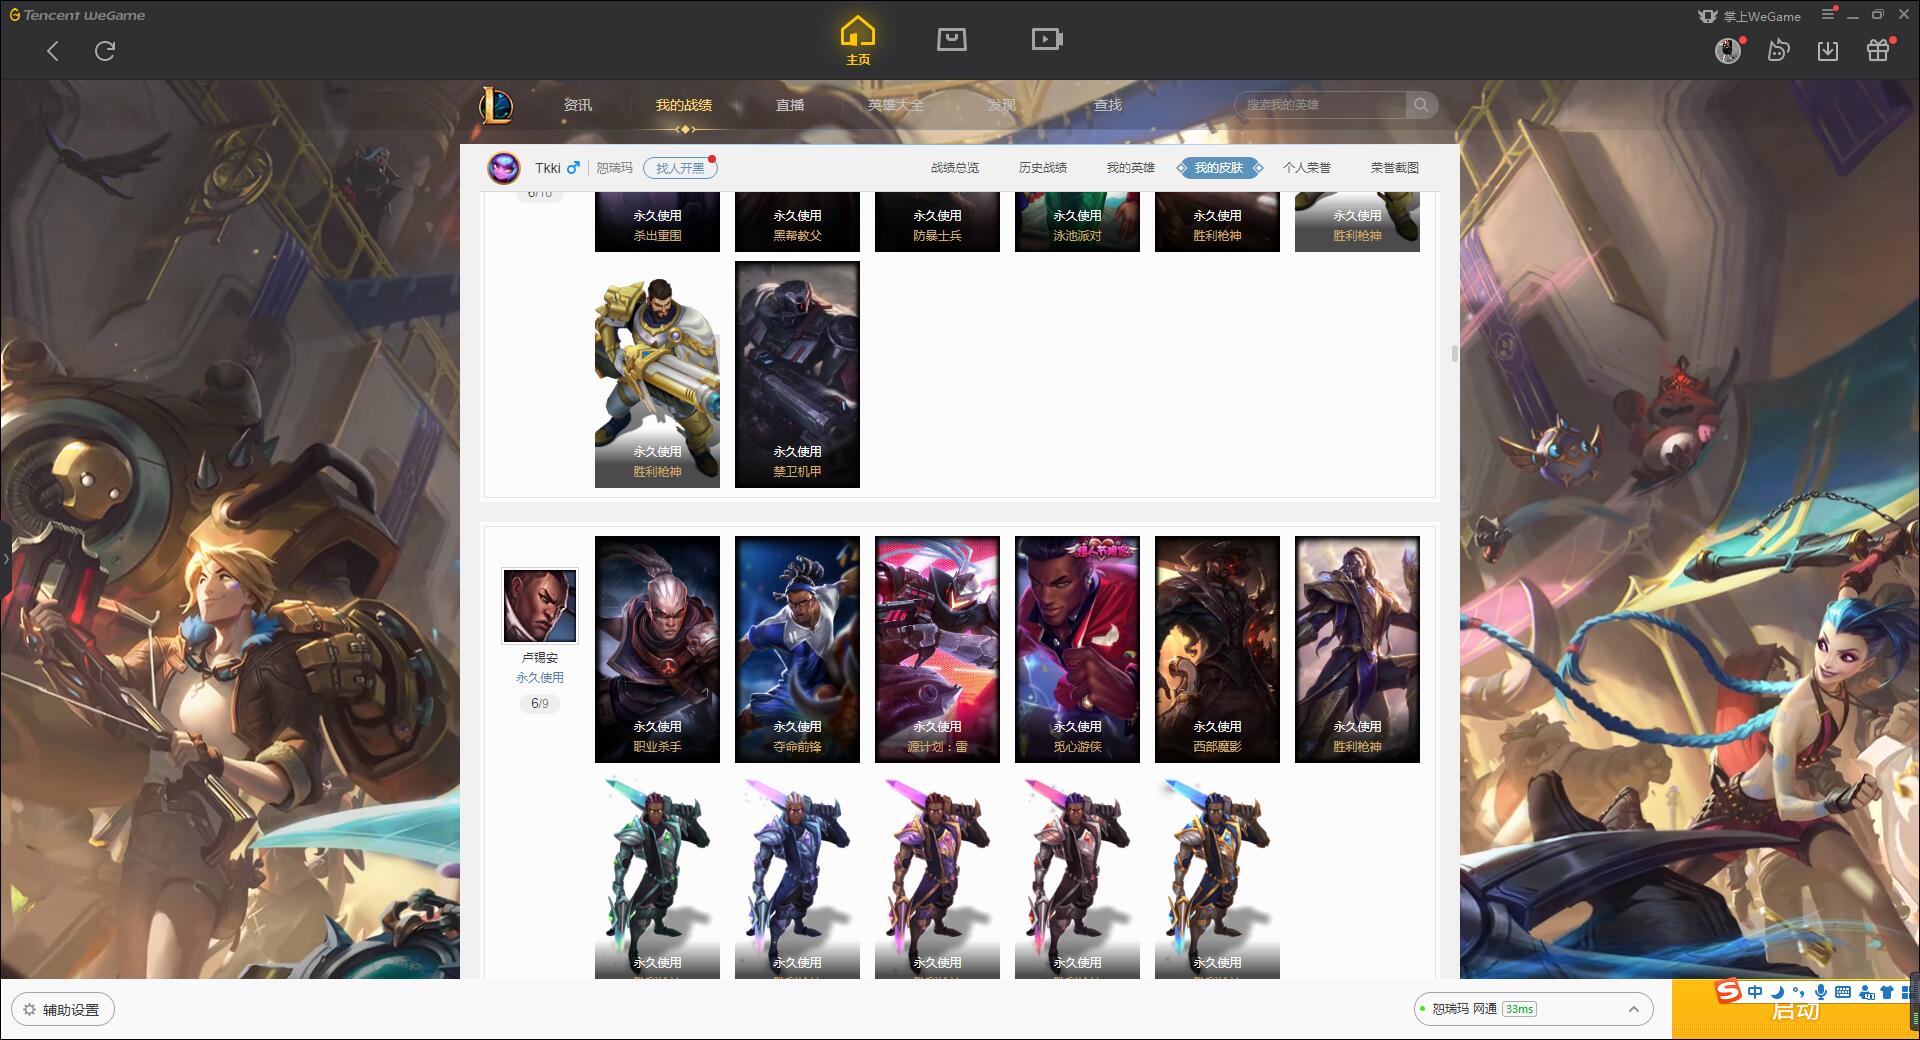Click the yellow 启动 launch button

coord(1795,1012)
